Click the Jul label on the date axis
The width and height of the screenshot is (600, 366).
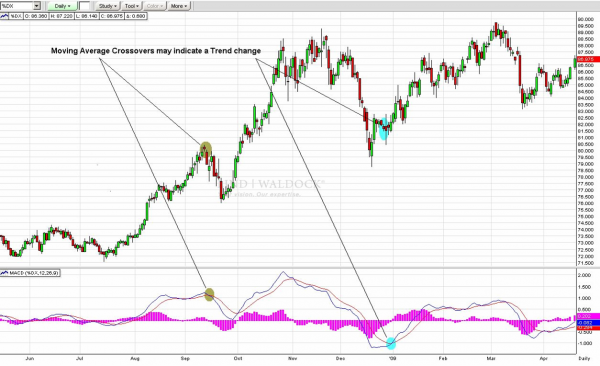click(x=80, y=359)
